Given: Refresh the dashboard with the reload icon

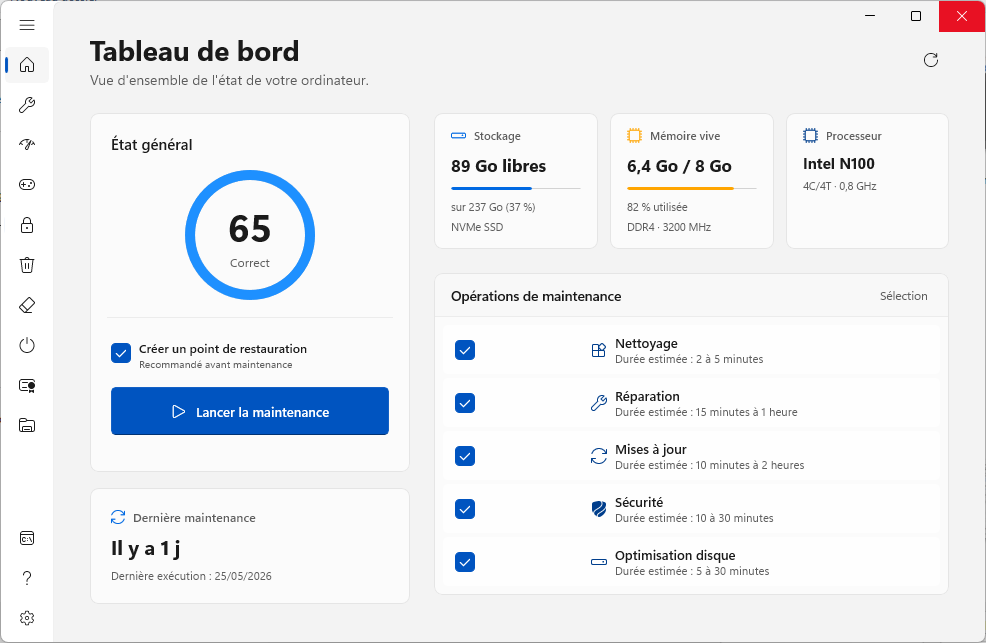Looking at the screenshot, I should coord(931,60).
